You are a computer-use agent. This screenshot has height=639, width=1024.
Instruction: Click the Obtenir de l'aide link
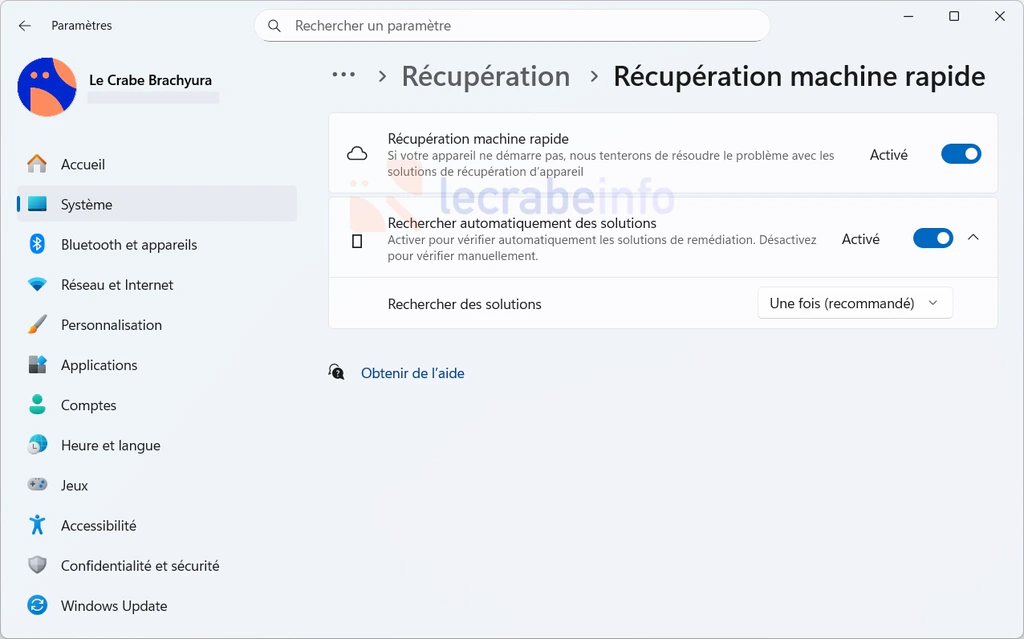pyautogui.click(x=412, y=373)
